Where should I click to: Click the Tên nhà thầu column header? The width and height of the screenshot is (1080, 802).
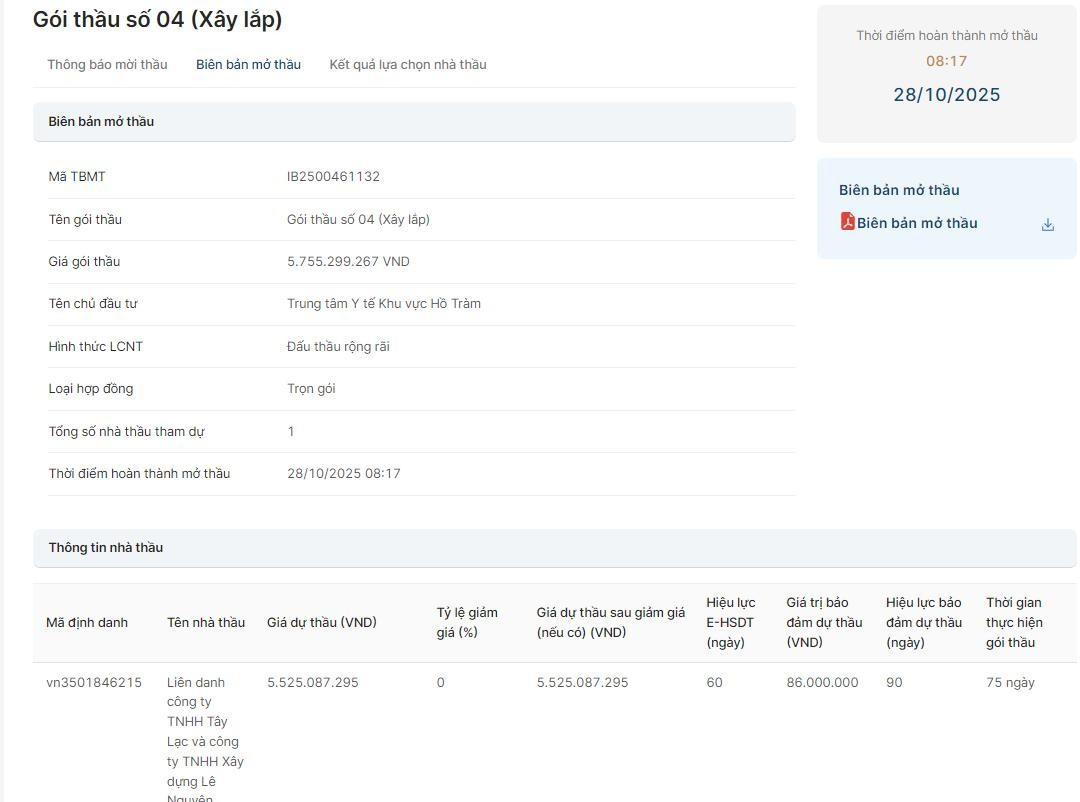[x=205, y=623]
